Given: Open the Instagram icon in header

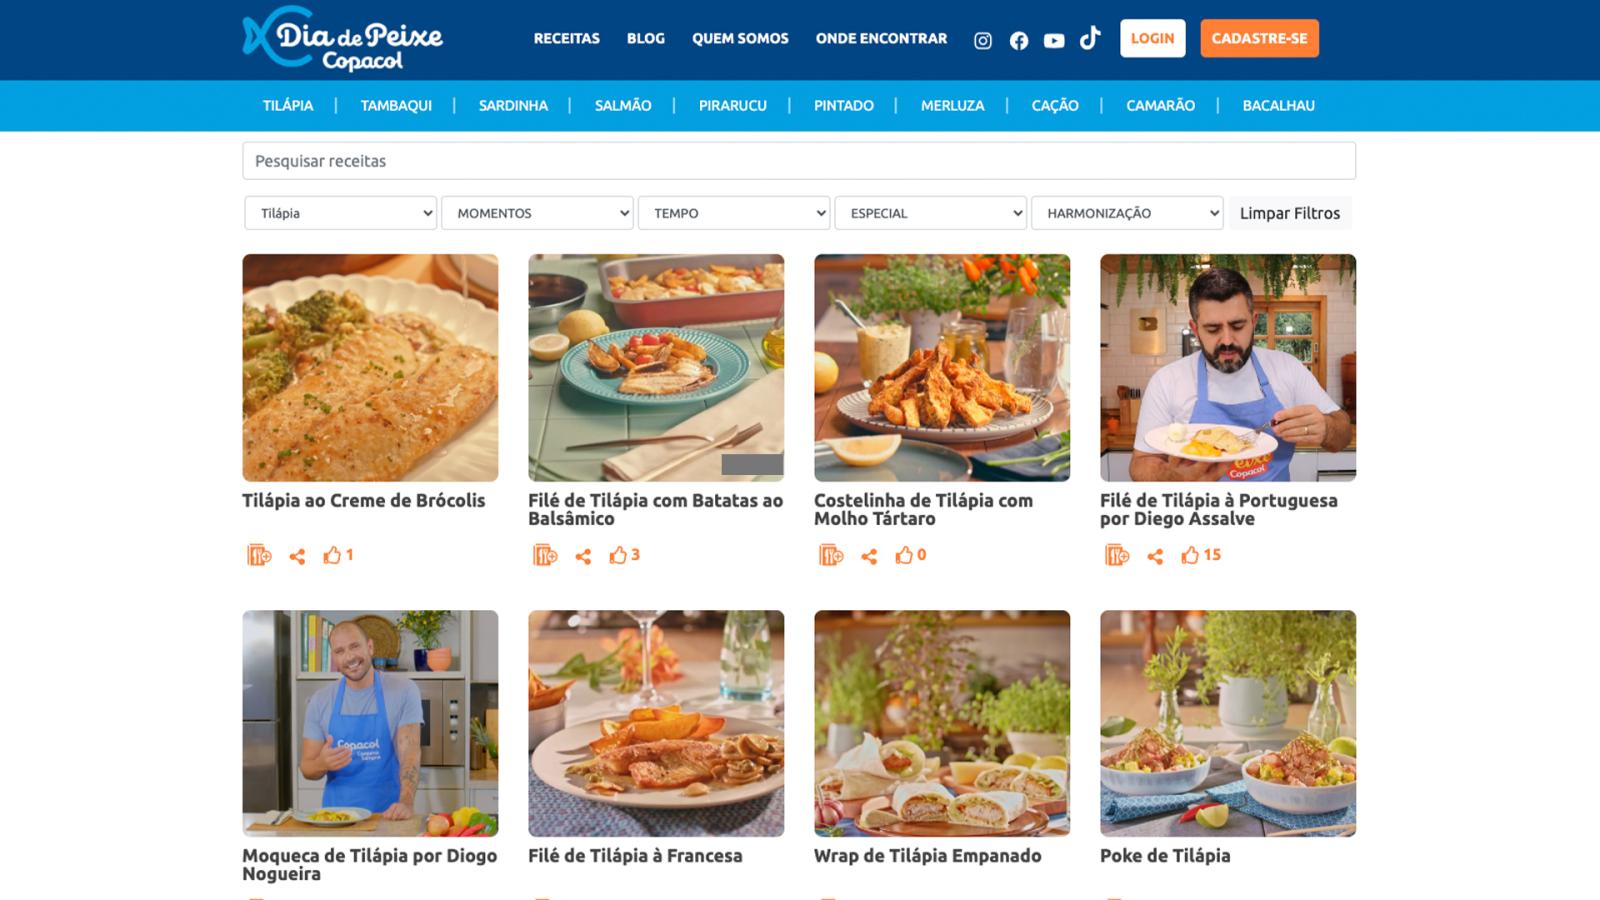Looking at the screenshot, I should (983, 40).
